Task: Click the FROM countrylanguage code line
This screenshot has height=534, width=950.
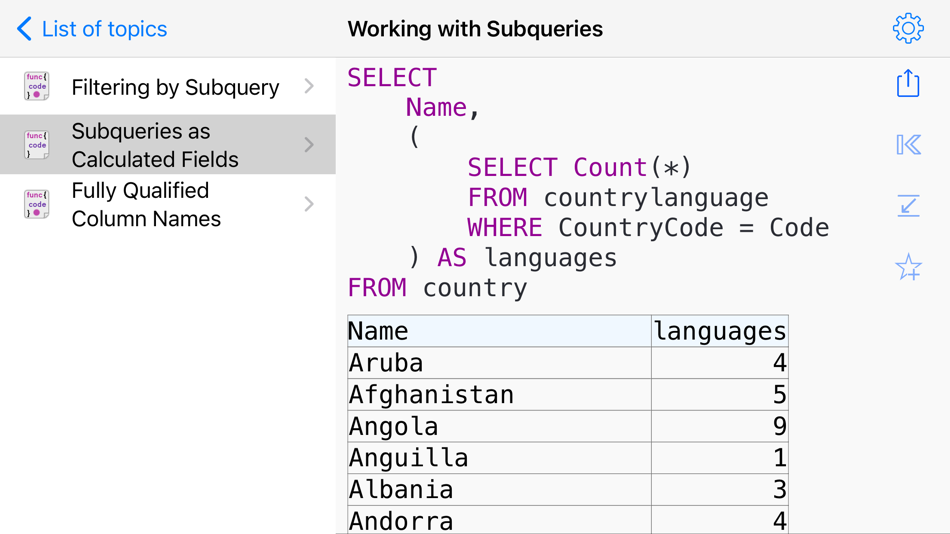Action: click(x=617, y=198)
